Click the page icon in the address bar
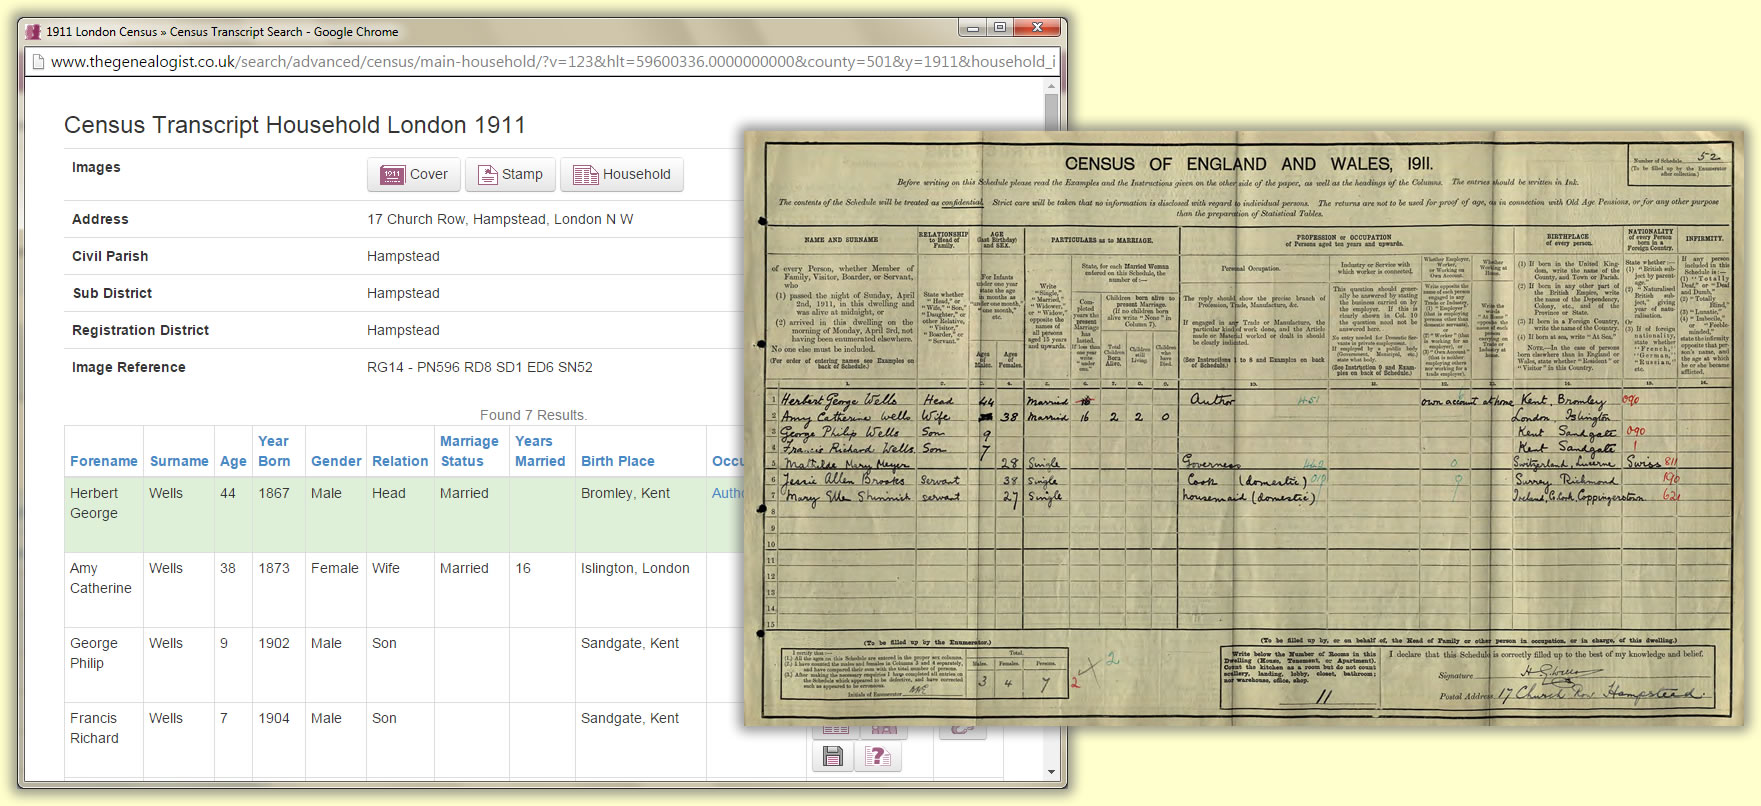 [38, 62]
